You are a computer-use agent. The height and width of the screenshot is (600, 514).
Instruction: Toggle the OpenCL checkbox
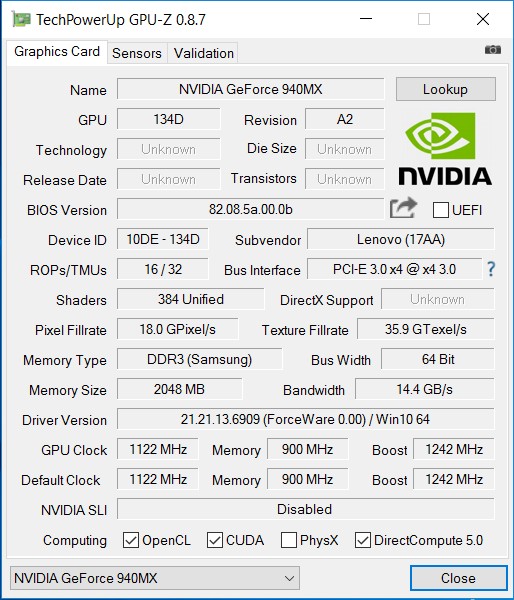click(x=131, y=540)
